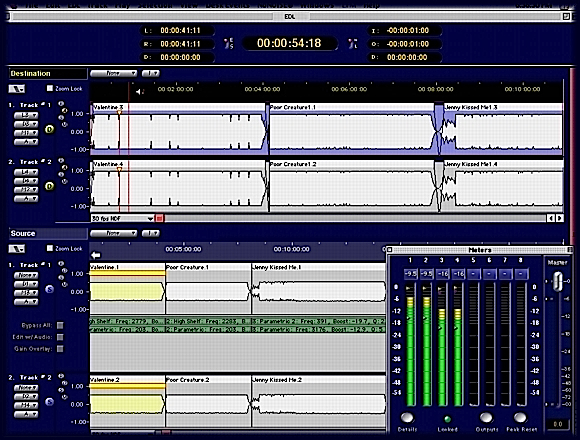Click the speaker icon in Destination timeline ruler
The width and height of the screenshot is (580, 440).
click(x=139, y=91)
